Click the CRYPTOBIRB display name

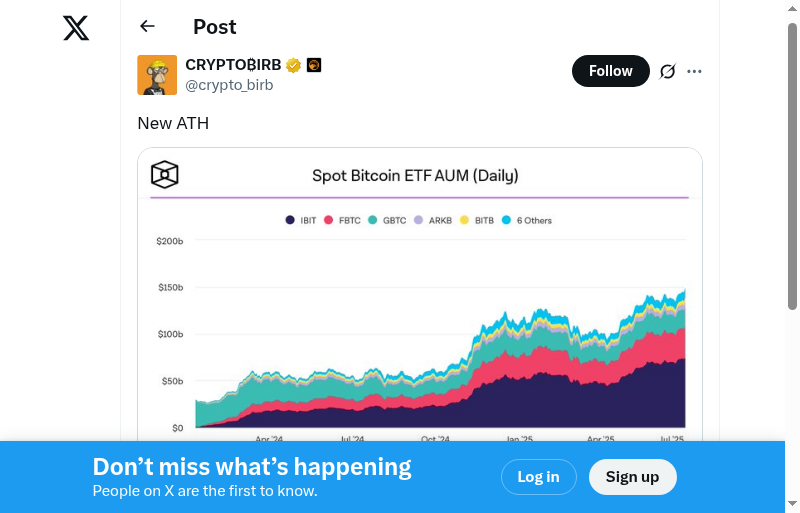click(x=233, y=65)
